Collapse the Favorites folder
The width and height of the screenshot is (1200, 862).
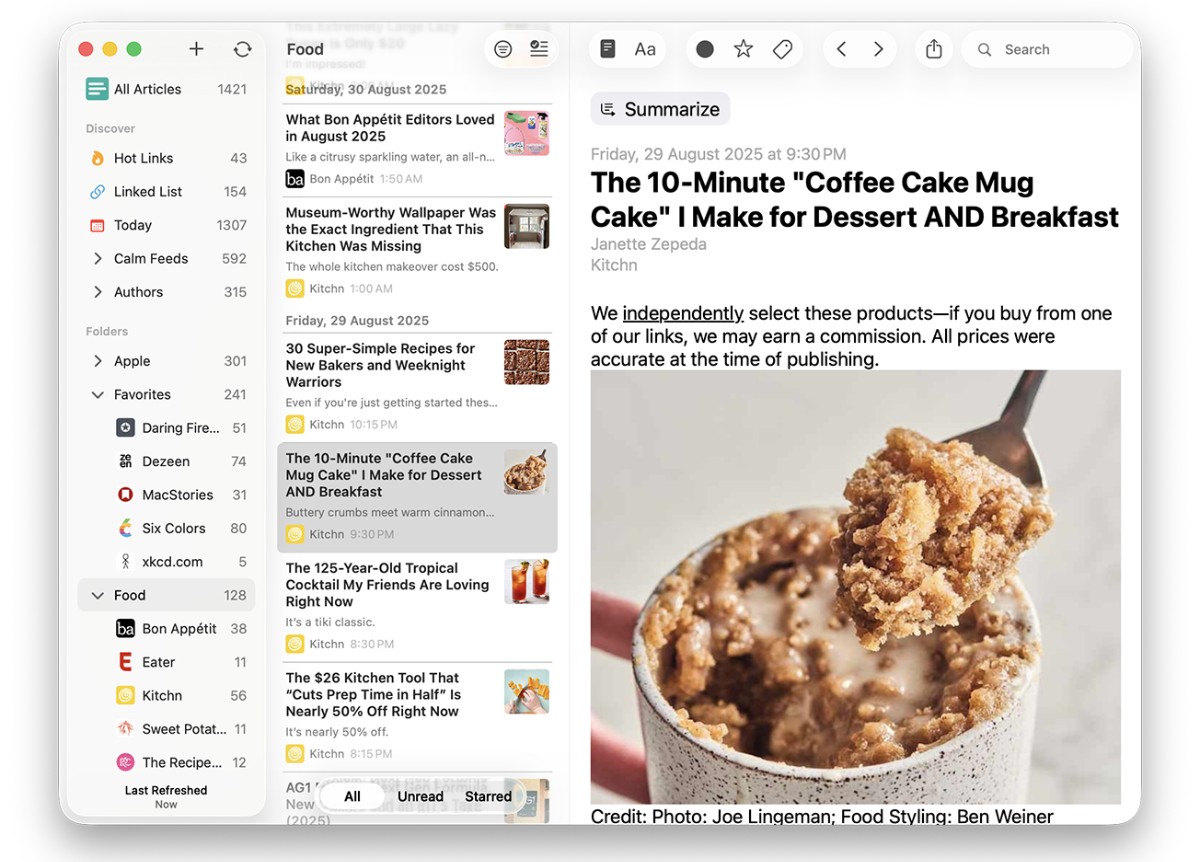click(x=97, y=395)
